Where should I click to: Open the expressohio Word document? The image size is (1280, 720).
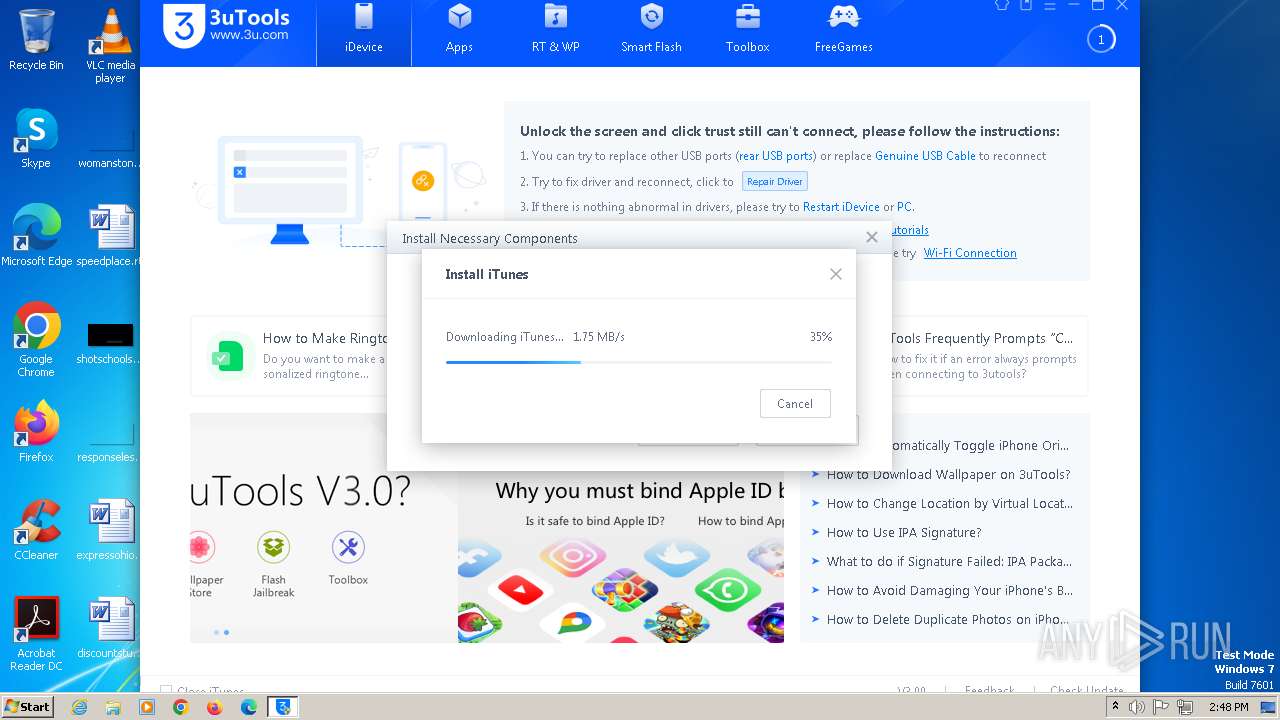click(x=110, y=530)
